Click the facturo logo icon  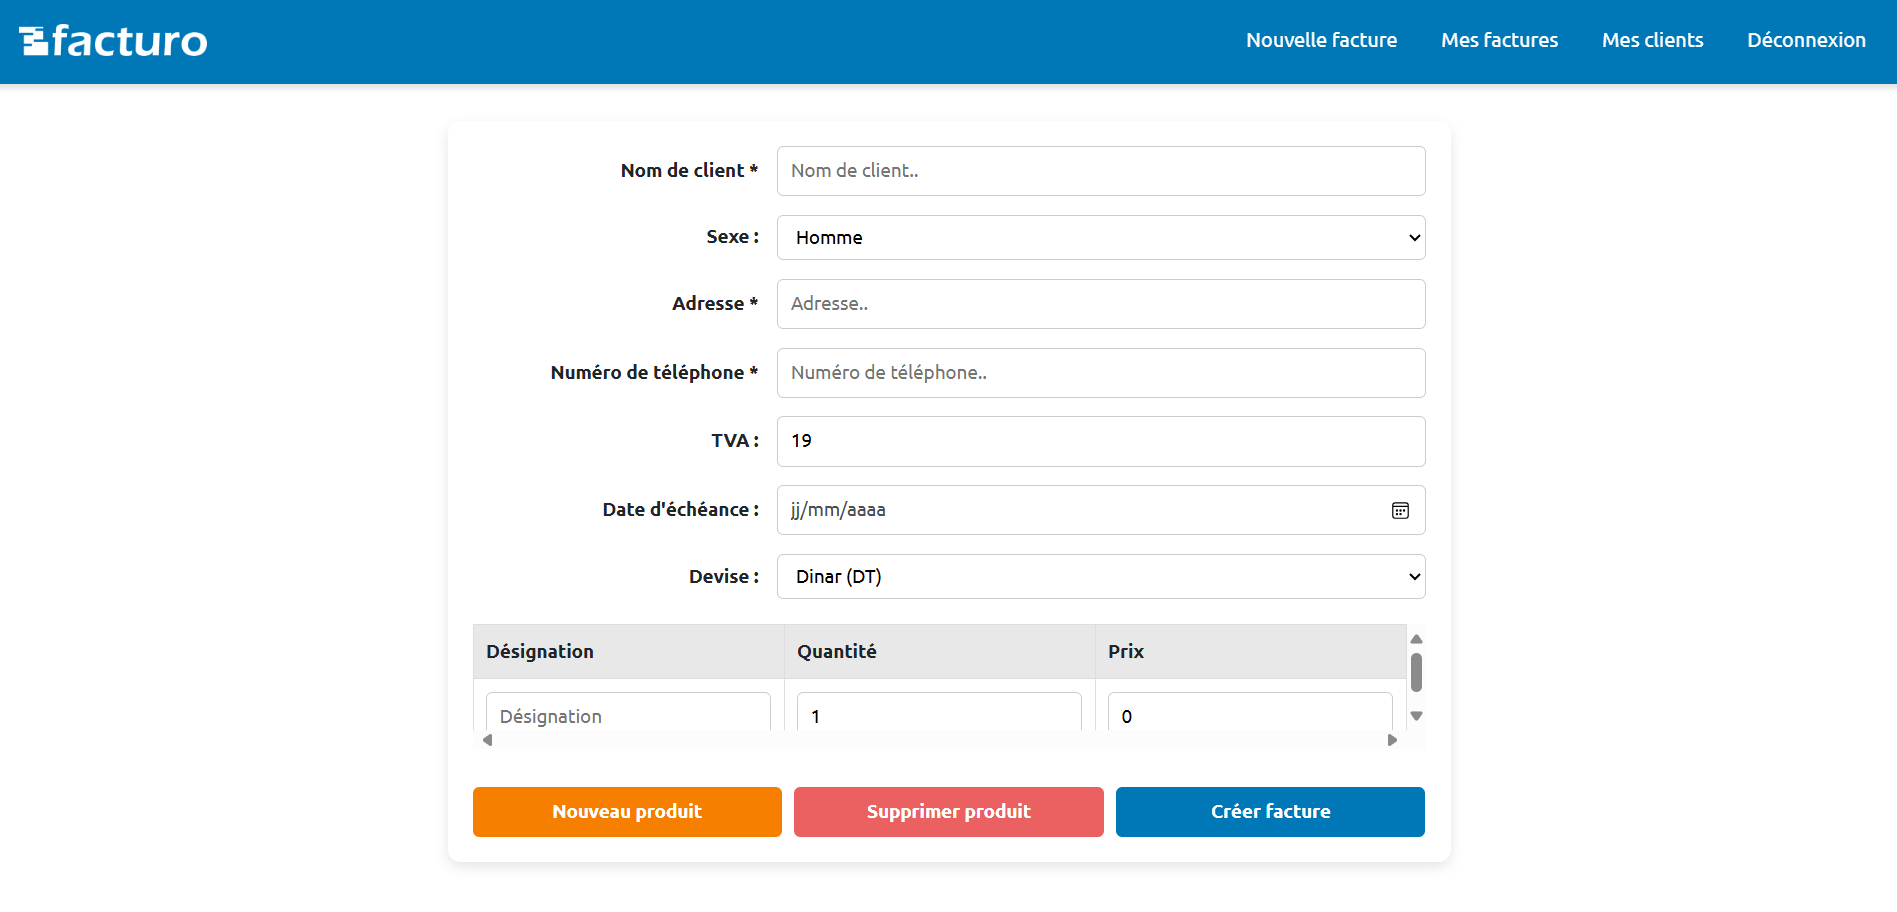click(x=34, y=41)
